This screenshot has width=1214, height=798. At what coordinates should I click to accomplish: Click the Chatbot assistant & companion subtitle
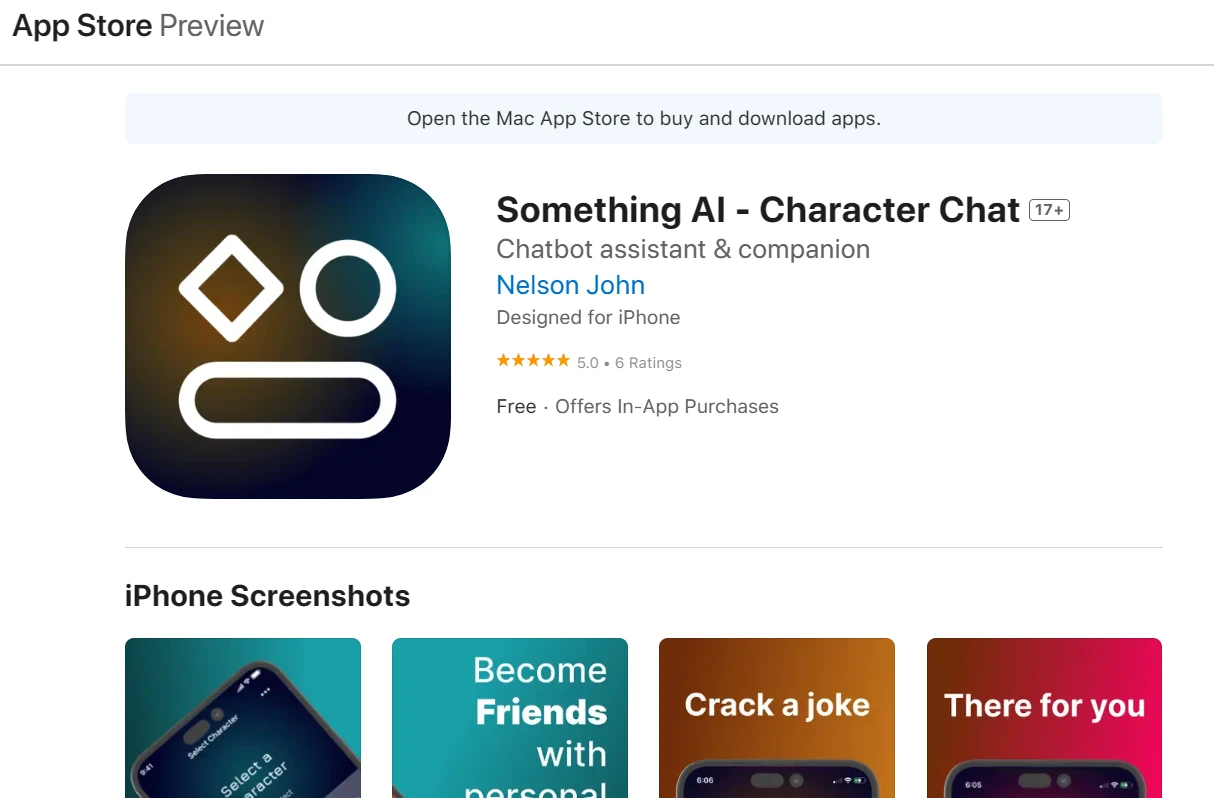pos(683,249)
